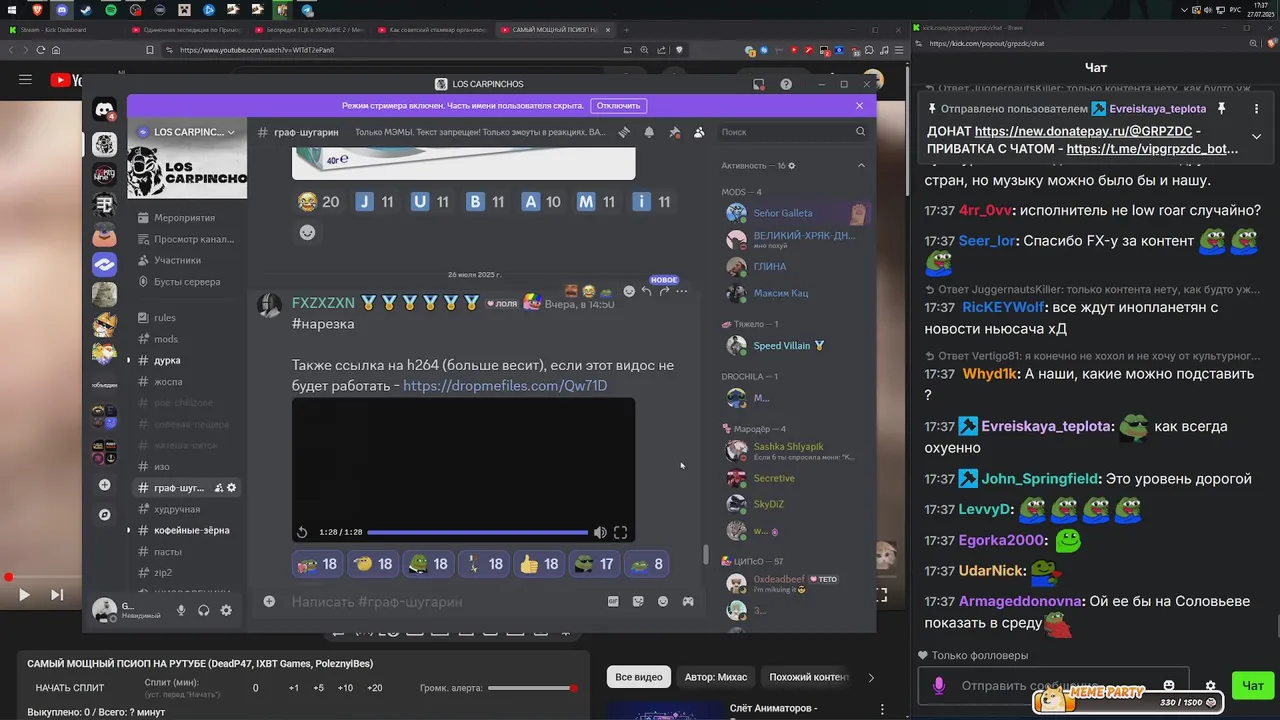Toggle microphone mute in Discord user panel

[181, 610]
